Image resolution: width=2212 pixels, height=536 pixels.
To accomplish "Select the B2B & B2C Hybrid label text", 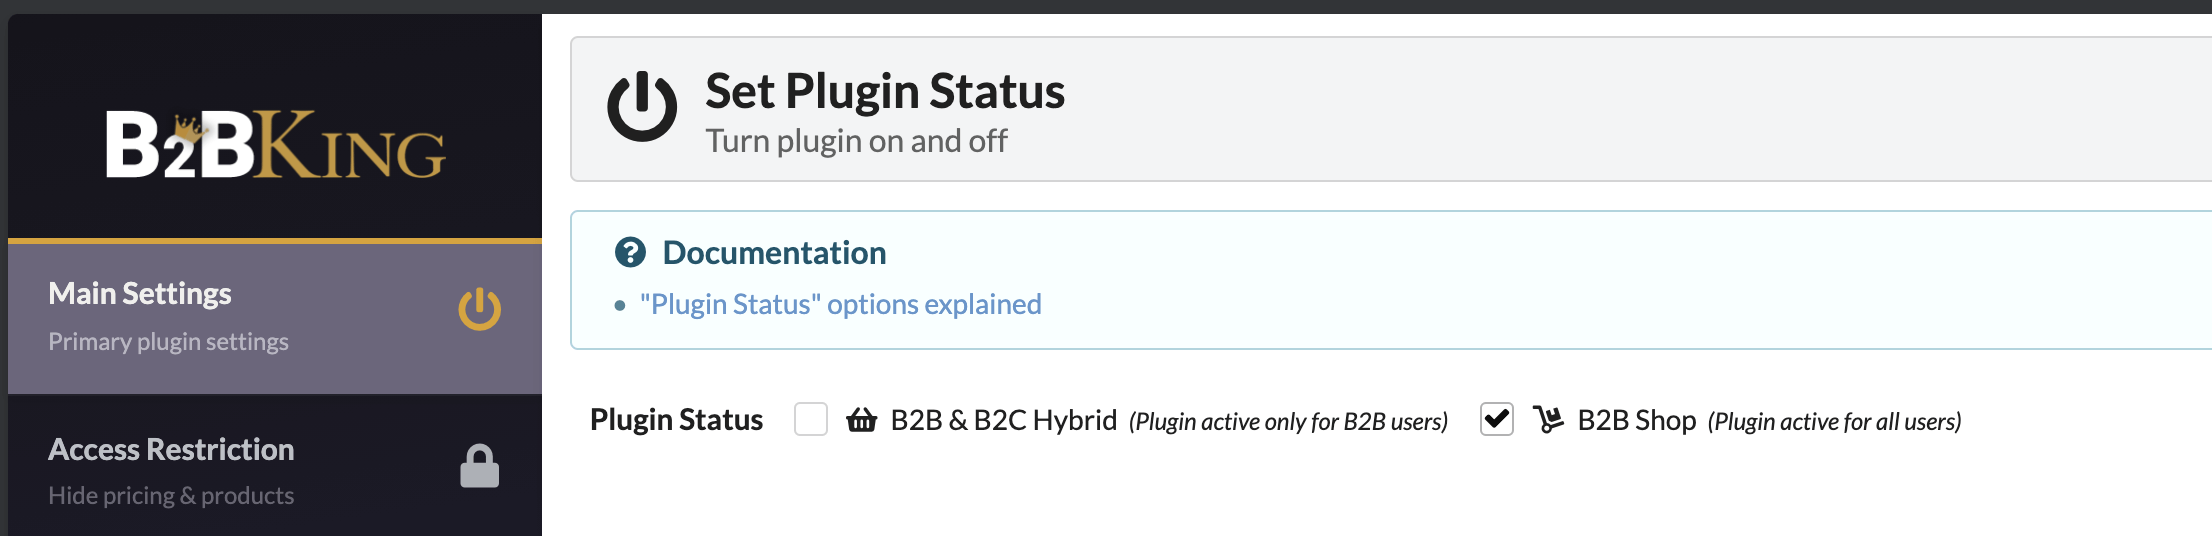I will tap(1004, 420).
